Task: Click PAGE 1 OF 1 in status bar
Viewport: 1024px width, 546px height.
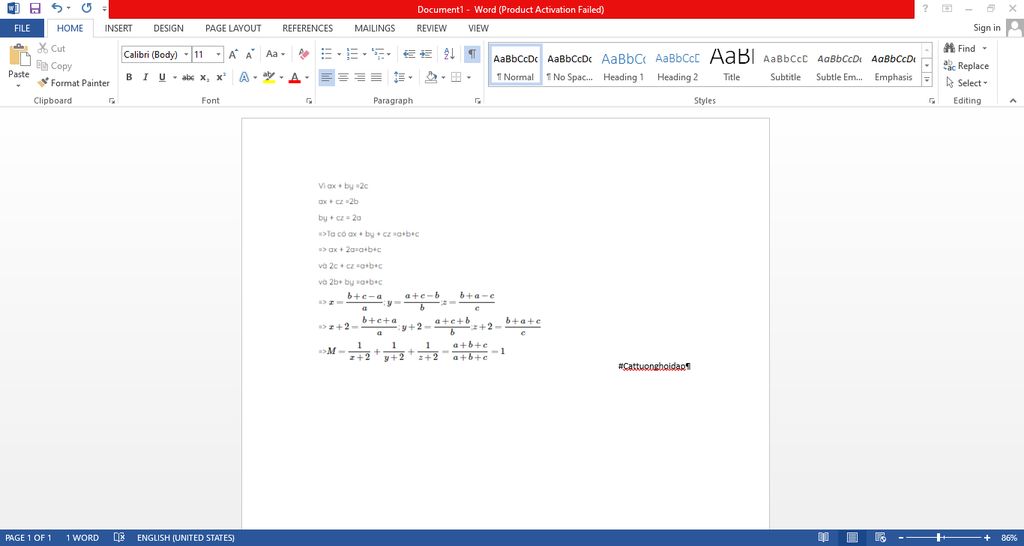Action: tap(28, 538)
